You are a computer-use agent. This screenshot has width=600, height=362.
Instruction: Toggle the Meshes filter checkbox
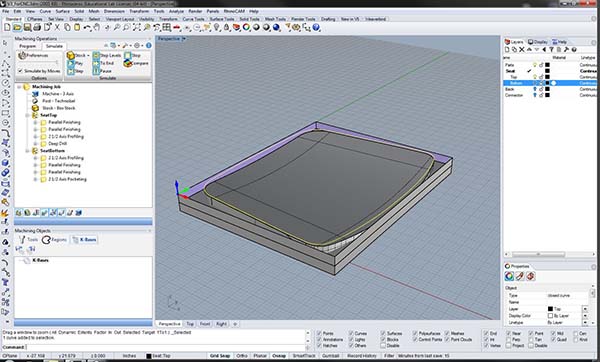[x=447, y=333]
